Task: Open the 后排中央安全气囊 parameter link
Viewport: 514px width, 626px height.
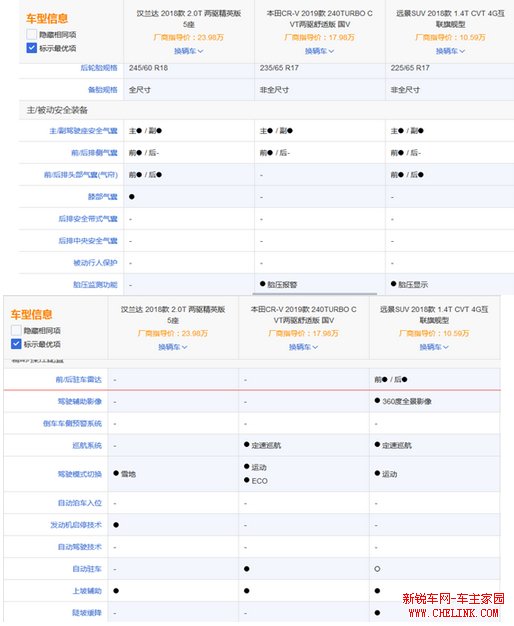Action: 88,241
